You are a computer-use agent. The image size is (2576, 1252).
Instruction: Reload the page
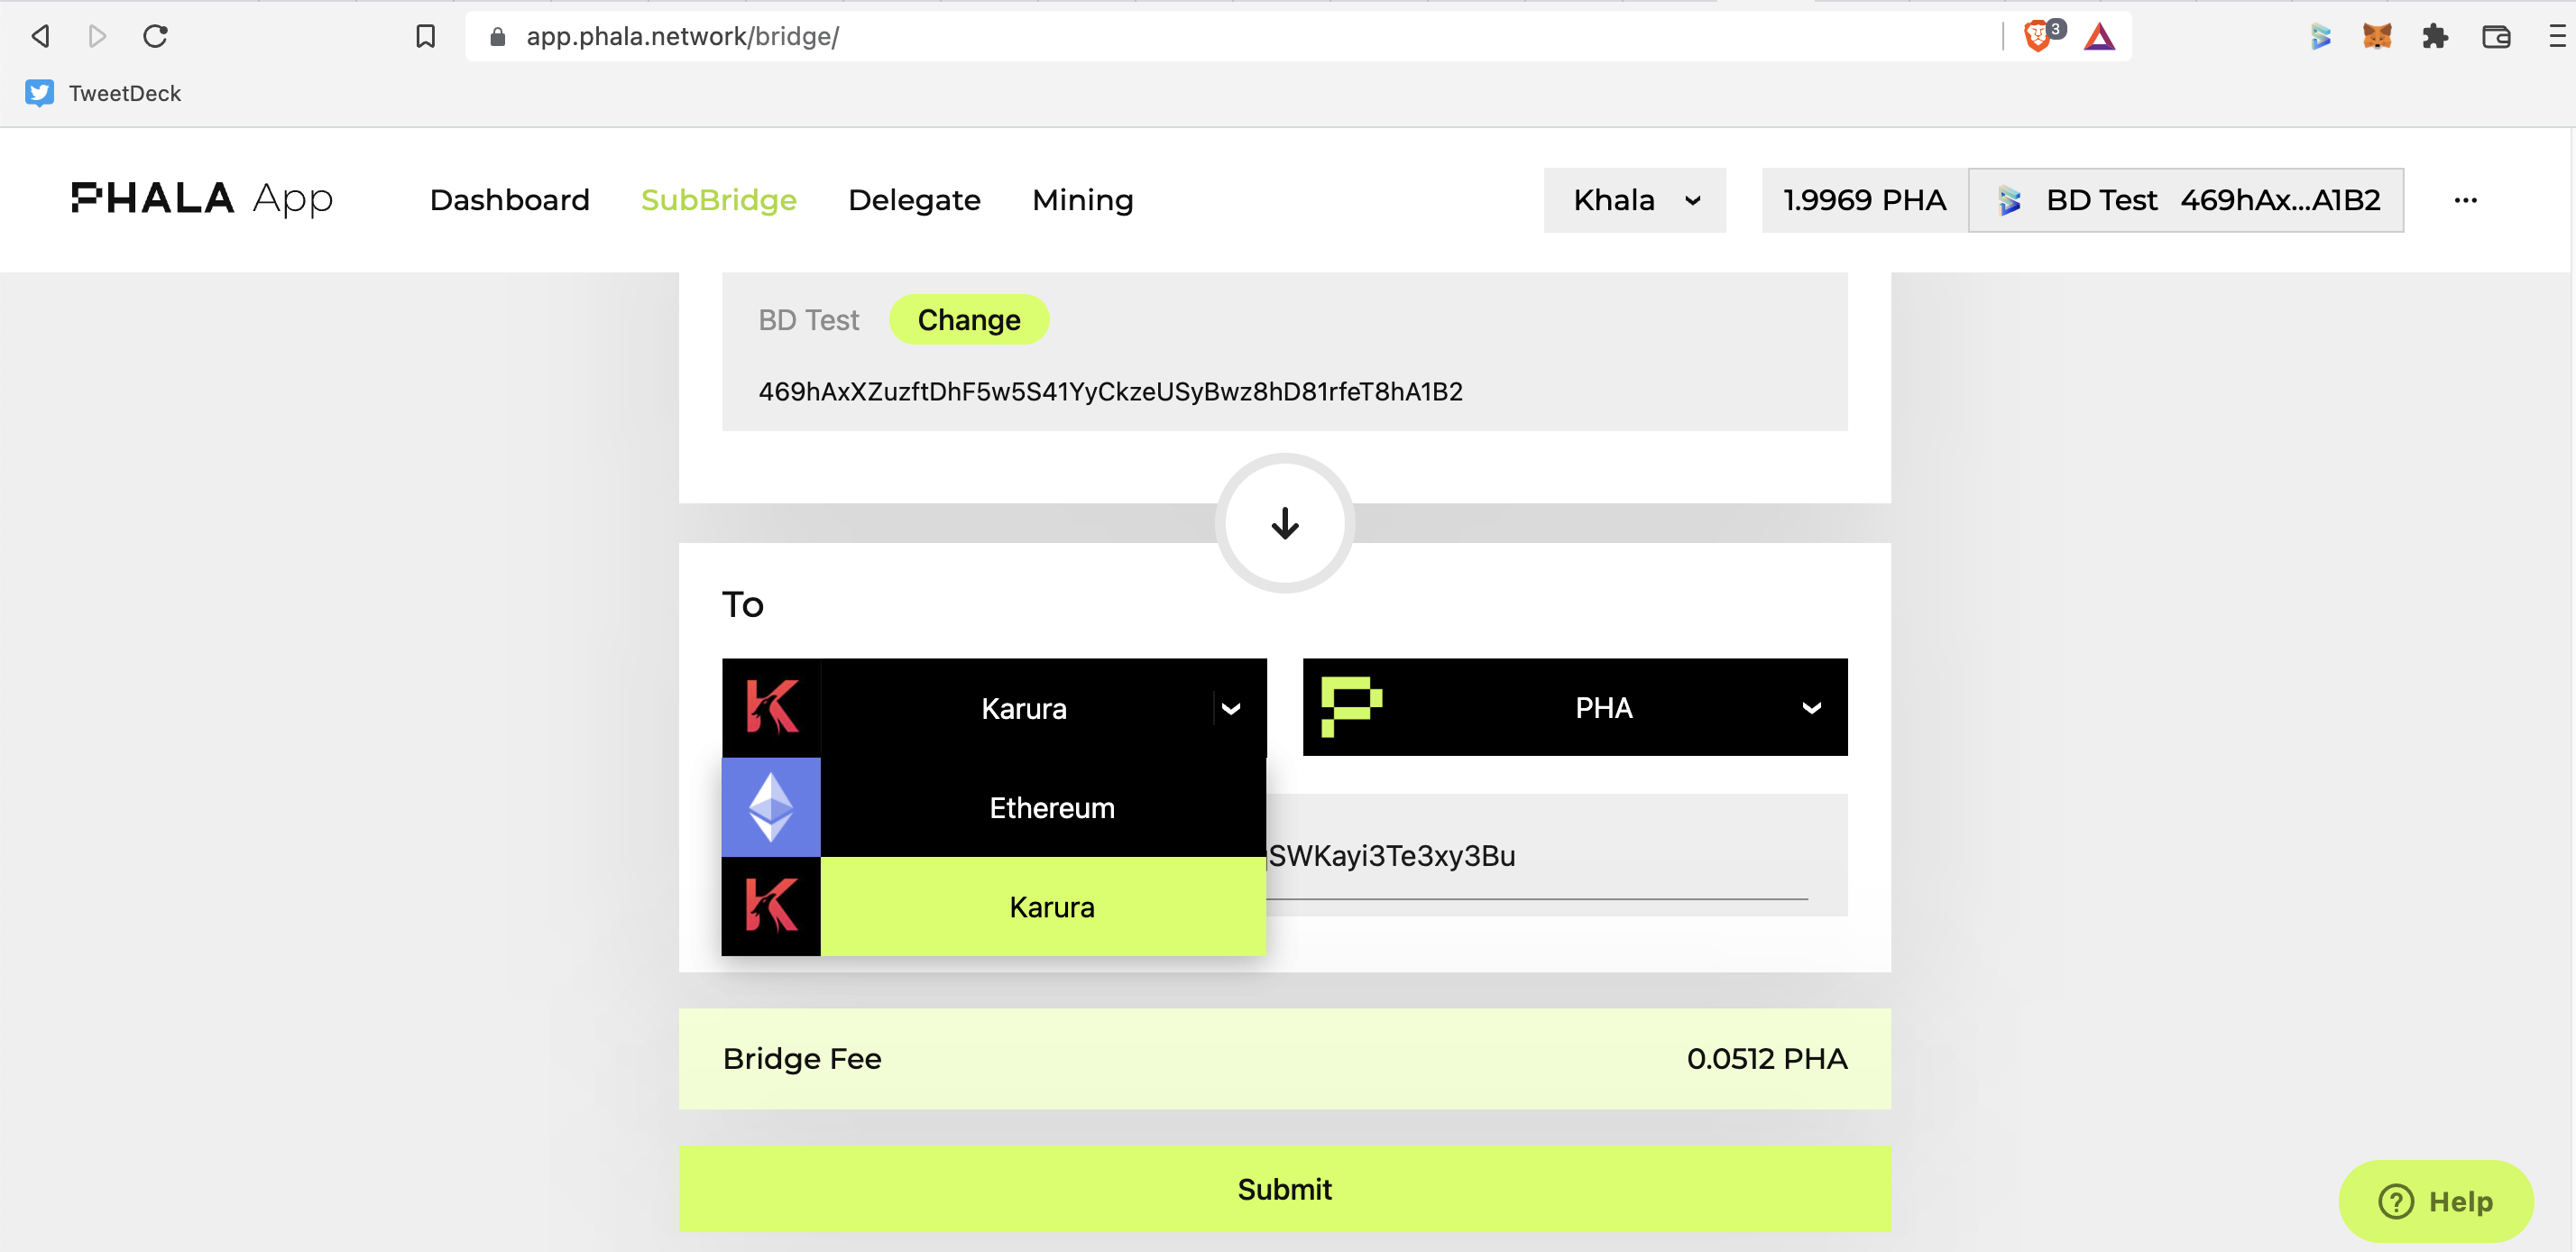[155, 36]
